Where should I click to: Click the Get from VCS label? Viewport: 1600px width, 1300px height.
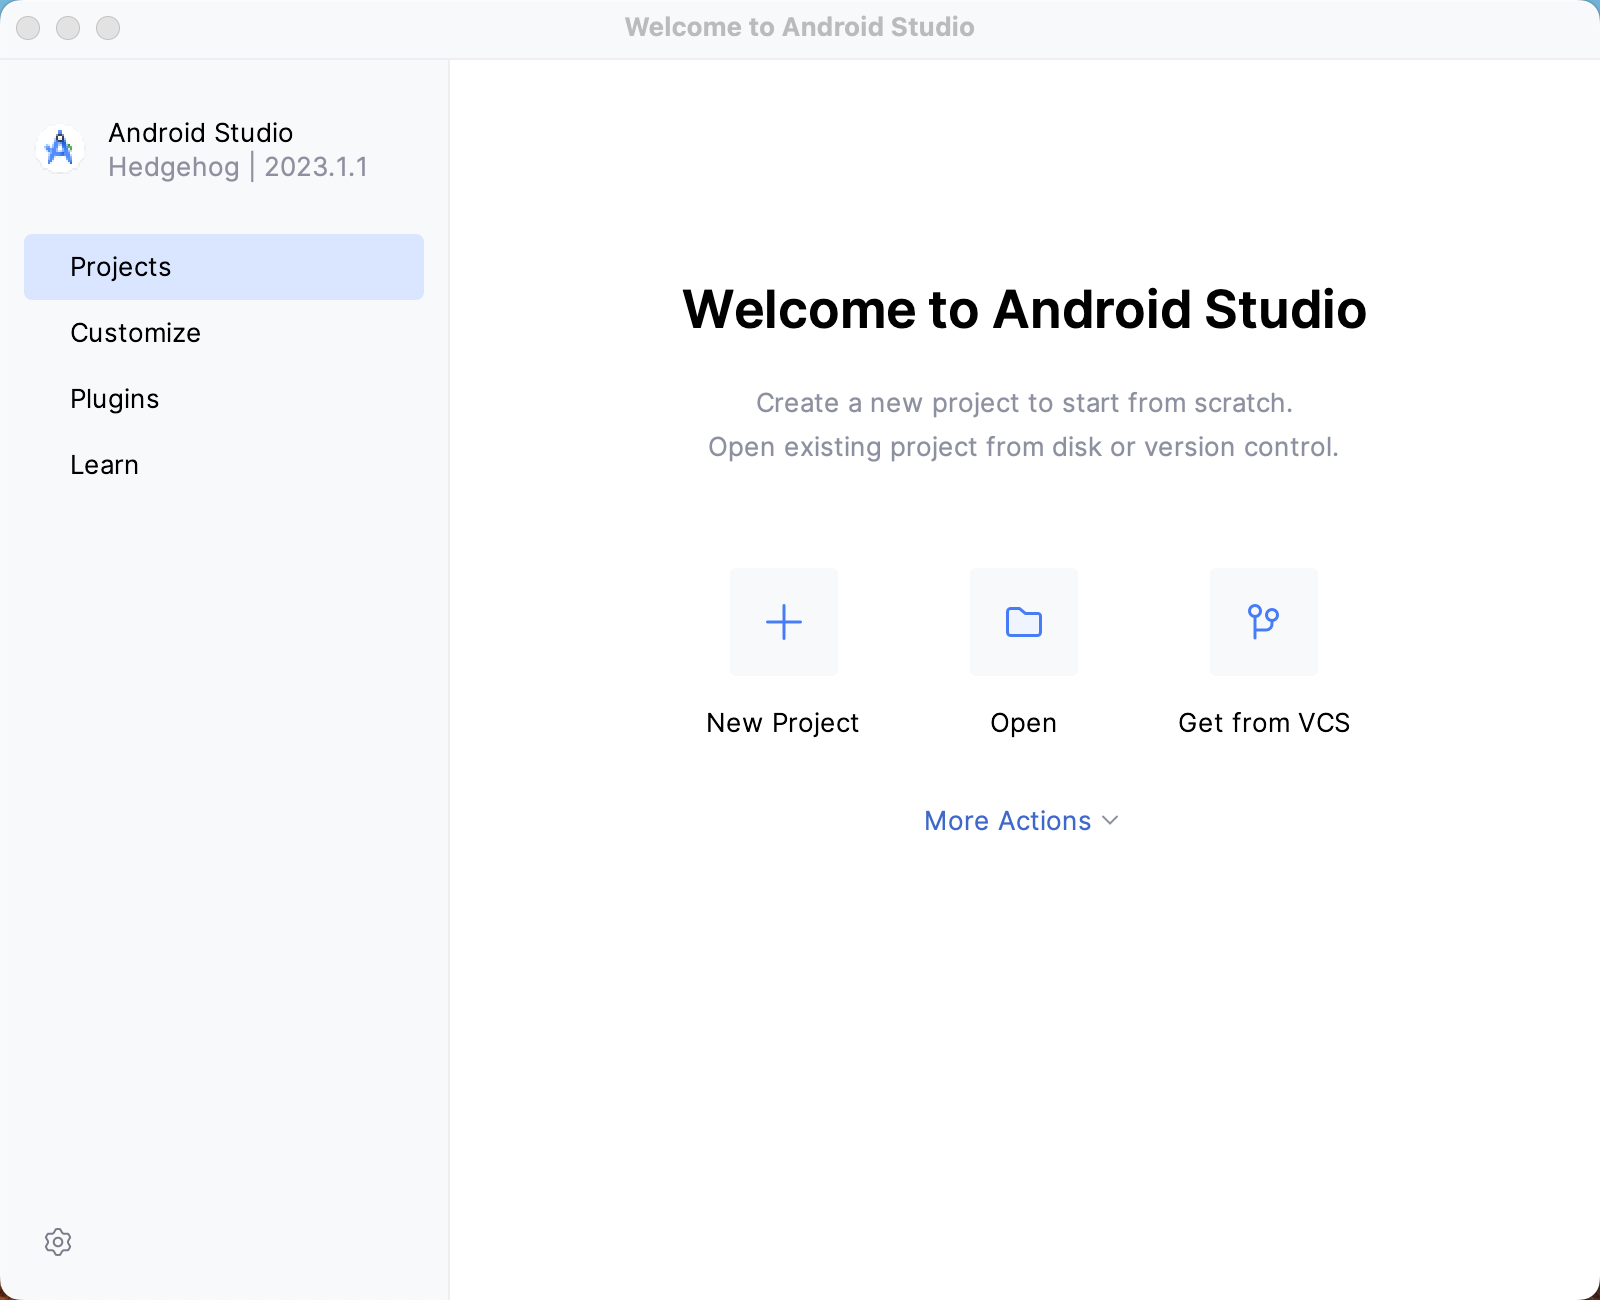1263,722
